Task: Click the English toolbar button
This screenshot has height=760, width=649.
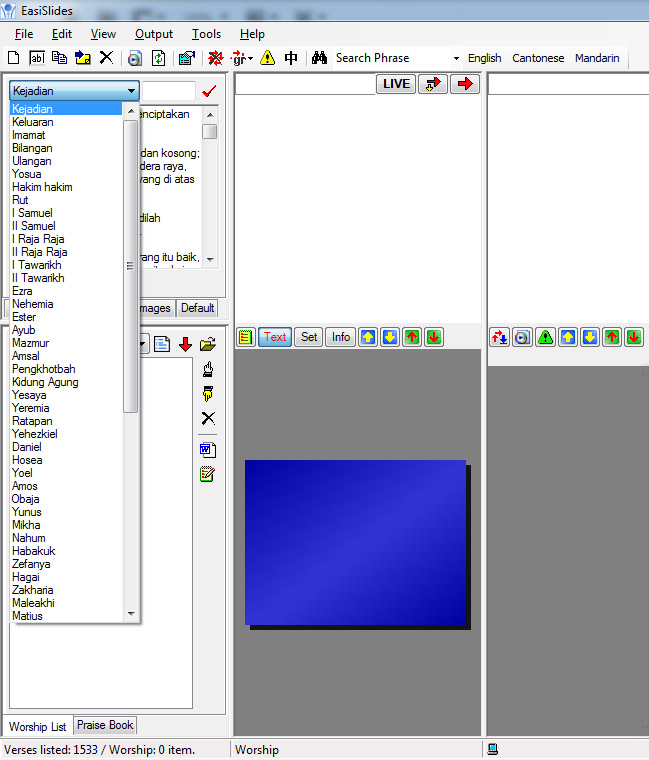Action: 485,58
